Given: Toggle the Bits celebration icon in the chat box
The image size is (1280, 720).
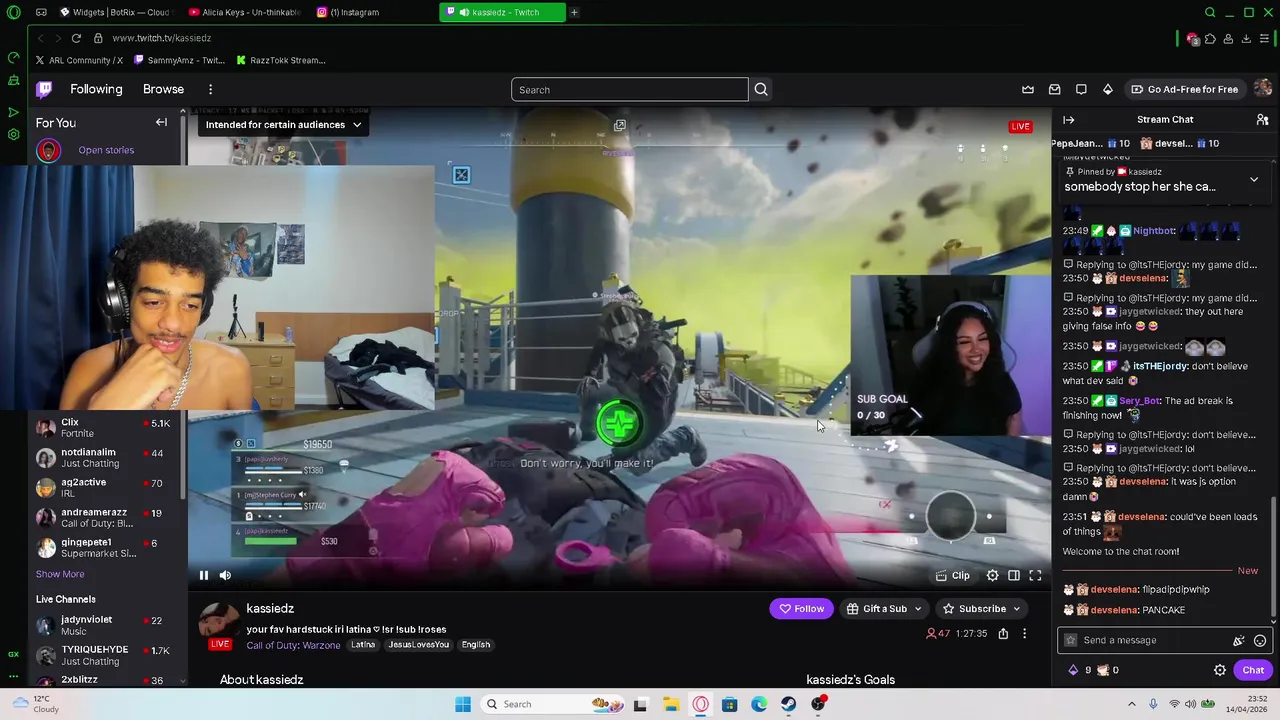Looking at the screenshot, I should [1239, 641].
